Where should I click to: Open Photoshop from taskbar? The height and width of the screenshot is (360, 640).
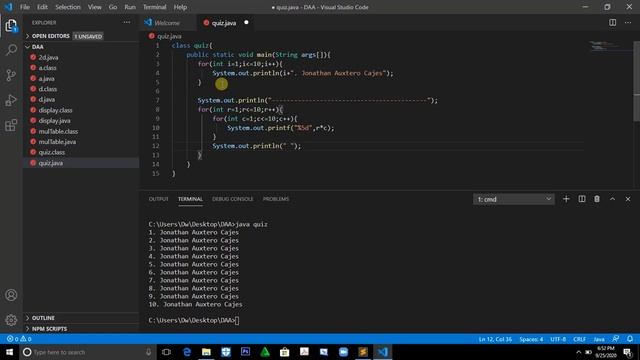pyautogui.click(x=245, y=352)
